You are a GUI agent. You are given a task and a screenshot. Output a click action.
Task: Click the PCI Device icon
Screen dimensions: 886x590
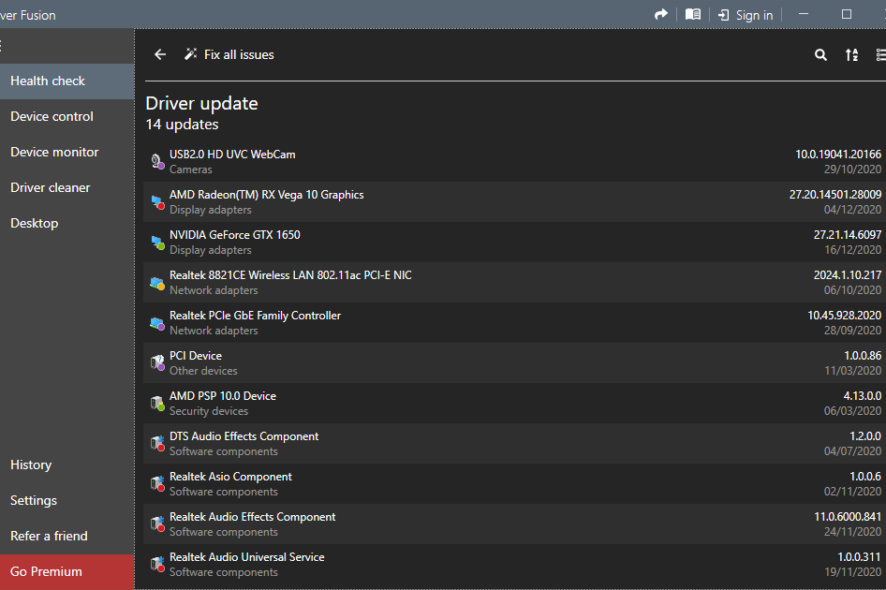pos(157,363)
